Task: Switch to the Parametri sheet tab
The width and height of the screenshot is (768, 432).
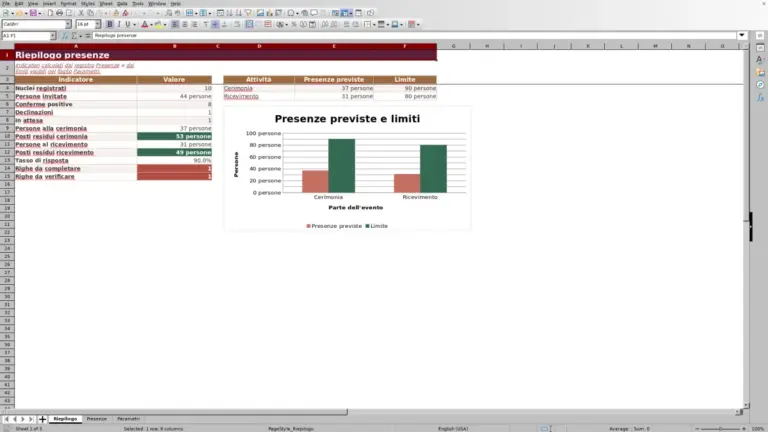Action: [x=128, y=419]
